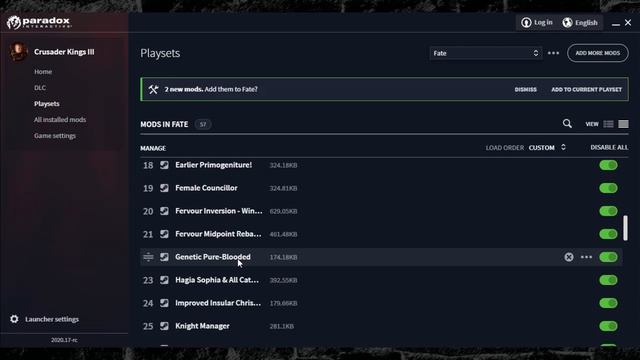
Task: Click the Hagia Sophia mod source icon
Action: [164, 280]
